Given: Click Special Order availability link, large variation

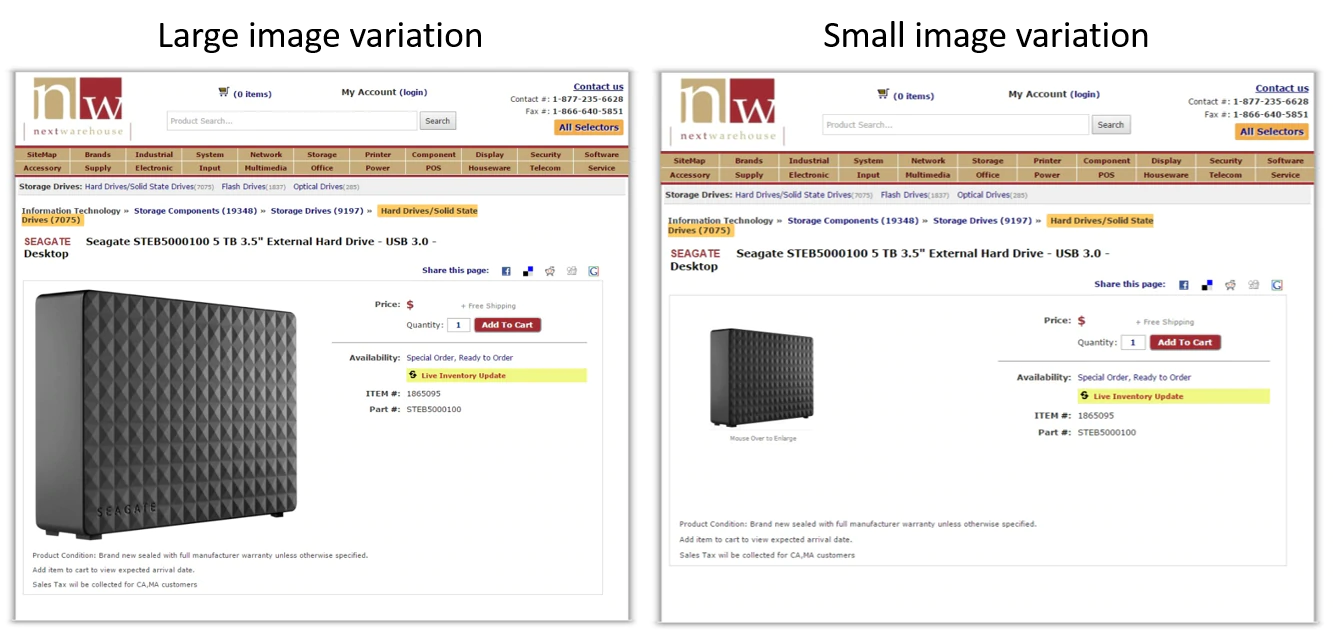Looking at the screenshot, I should click(x=459, y=357).
